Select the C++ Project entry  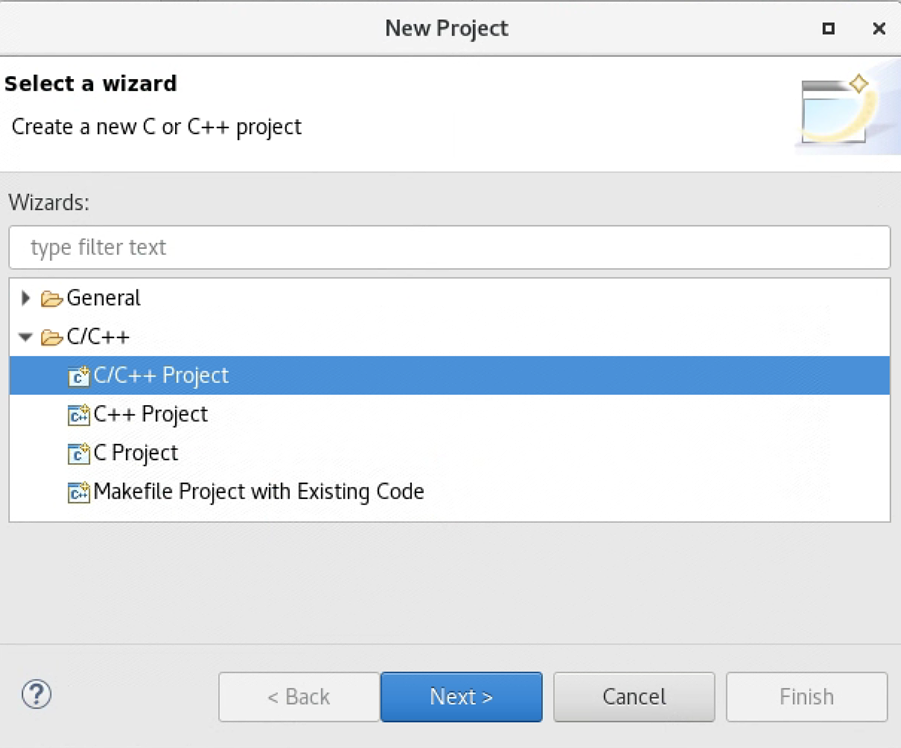click(149, 414)
